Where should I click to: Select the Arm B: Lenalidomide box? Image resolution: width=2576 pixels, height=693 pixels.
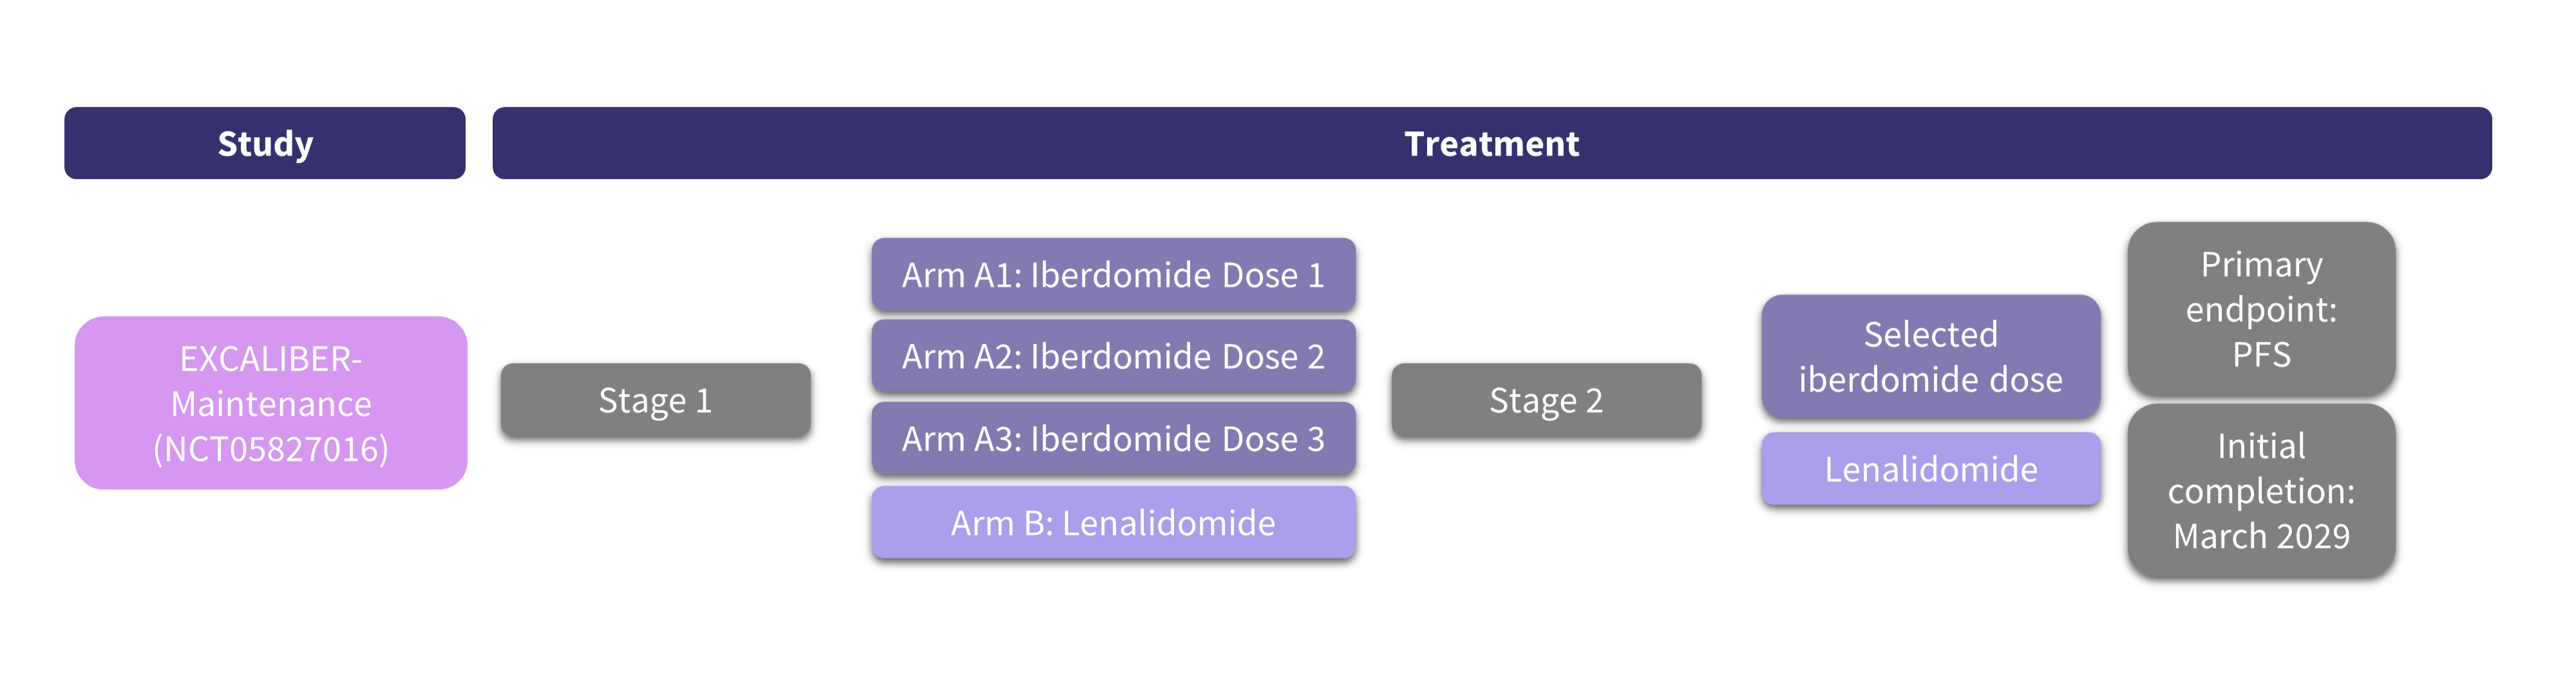point(1113,522)
